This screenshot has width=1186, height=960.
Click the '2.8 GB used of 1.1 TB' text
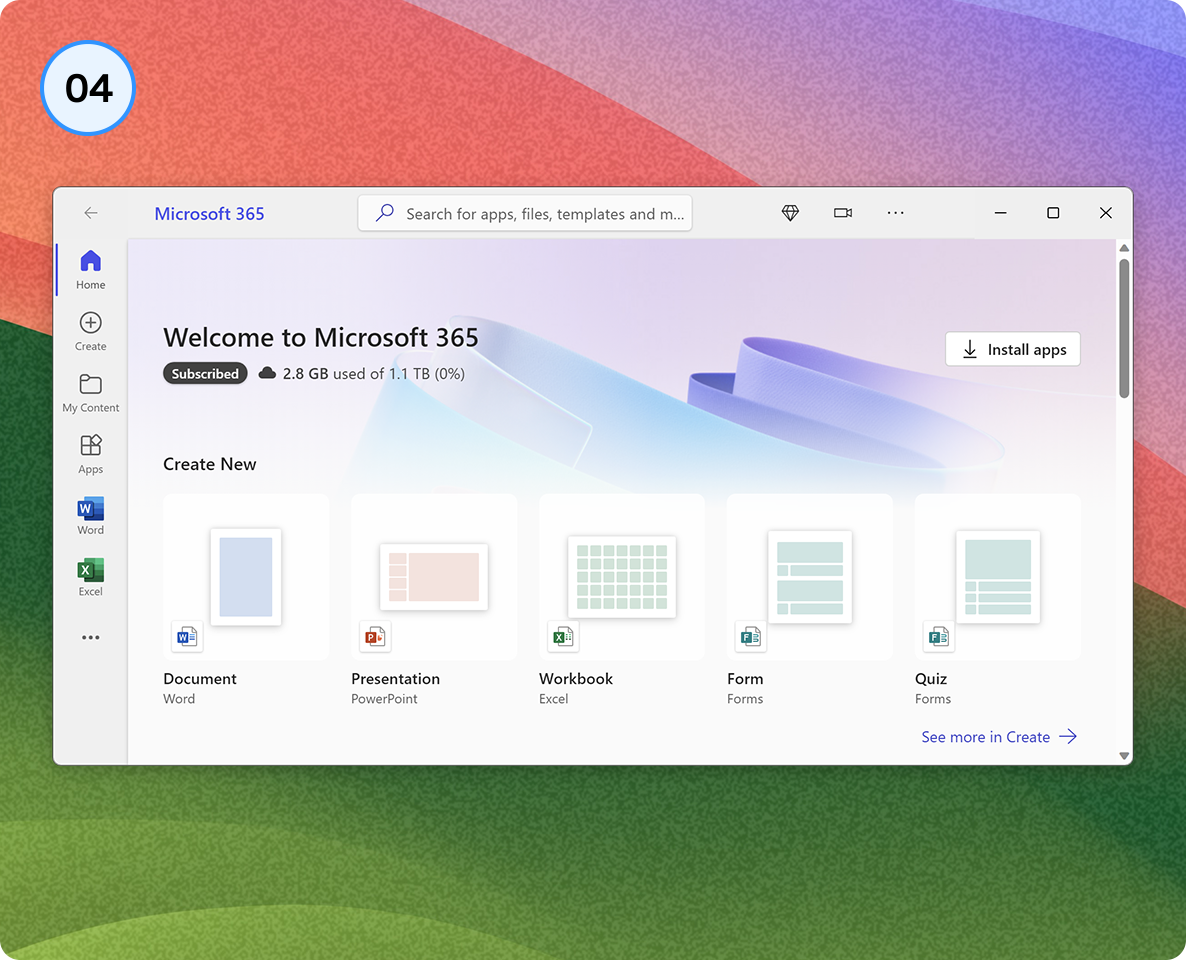pyautogui.click(x=374, y=374)
